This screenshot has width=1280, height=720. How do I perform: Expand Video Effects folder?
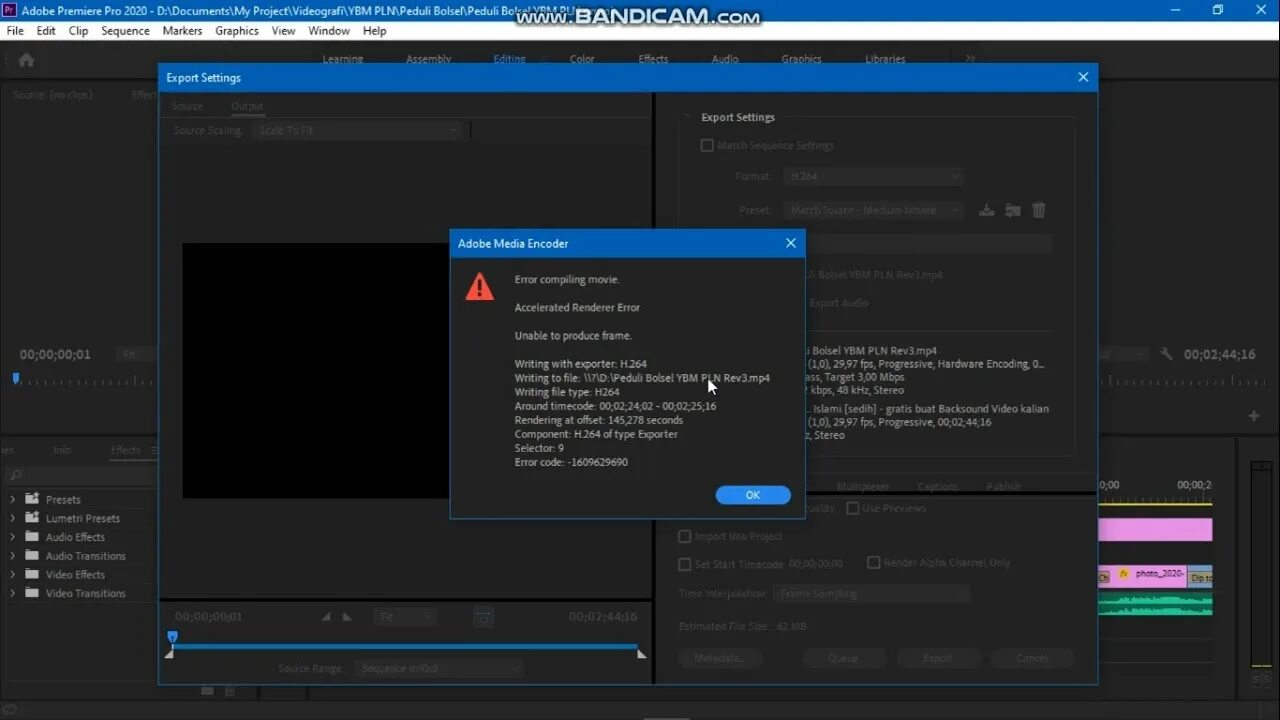(13, 574)
